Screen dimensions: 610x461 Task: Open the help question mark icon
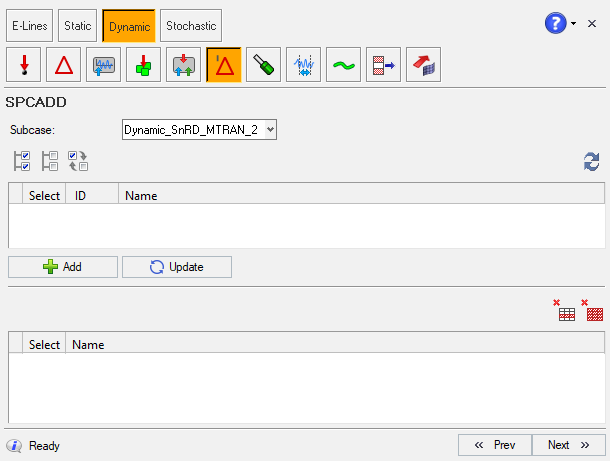point(556,23)
